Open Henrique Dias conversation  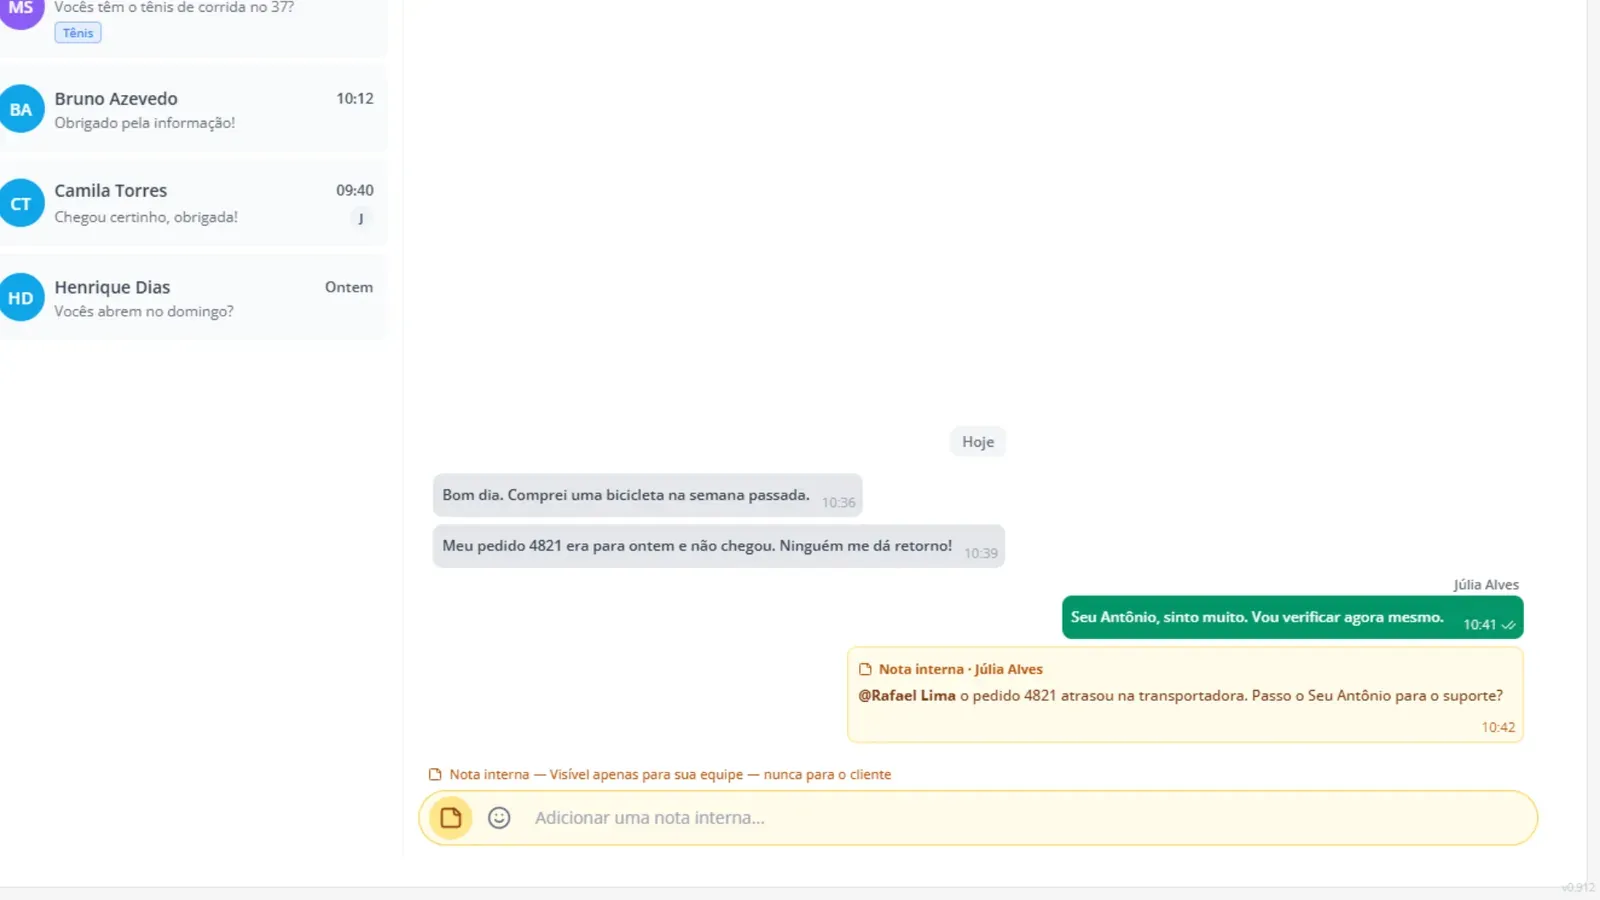[193, 298]
